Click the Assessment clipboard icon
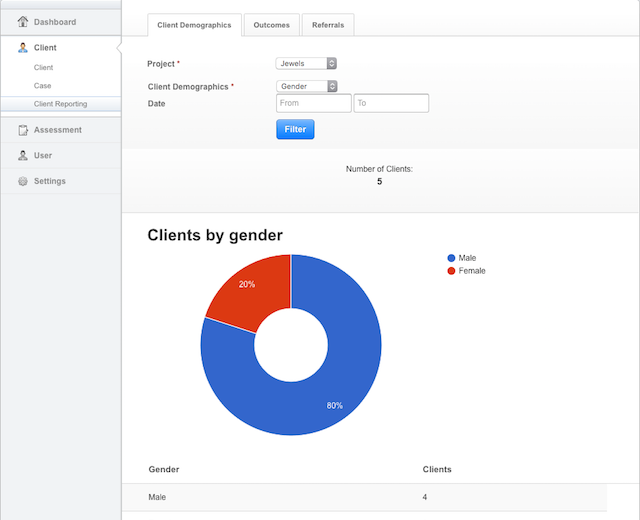This screenshot has height=520, width=640. 23,130
